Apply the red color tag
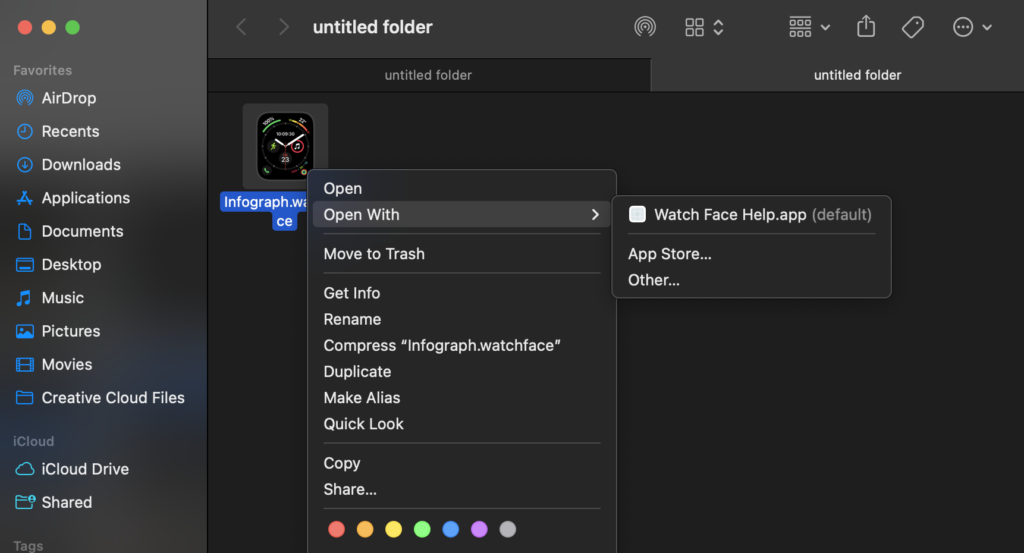The width and height of the screenshot is (1024, 553). [x=337, y=529]
